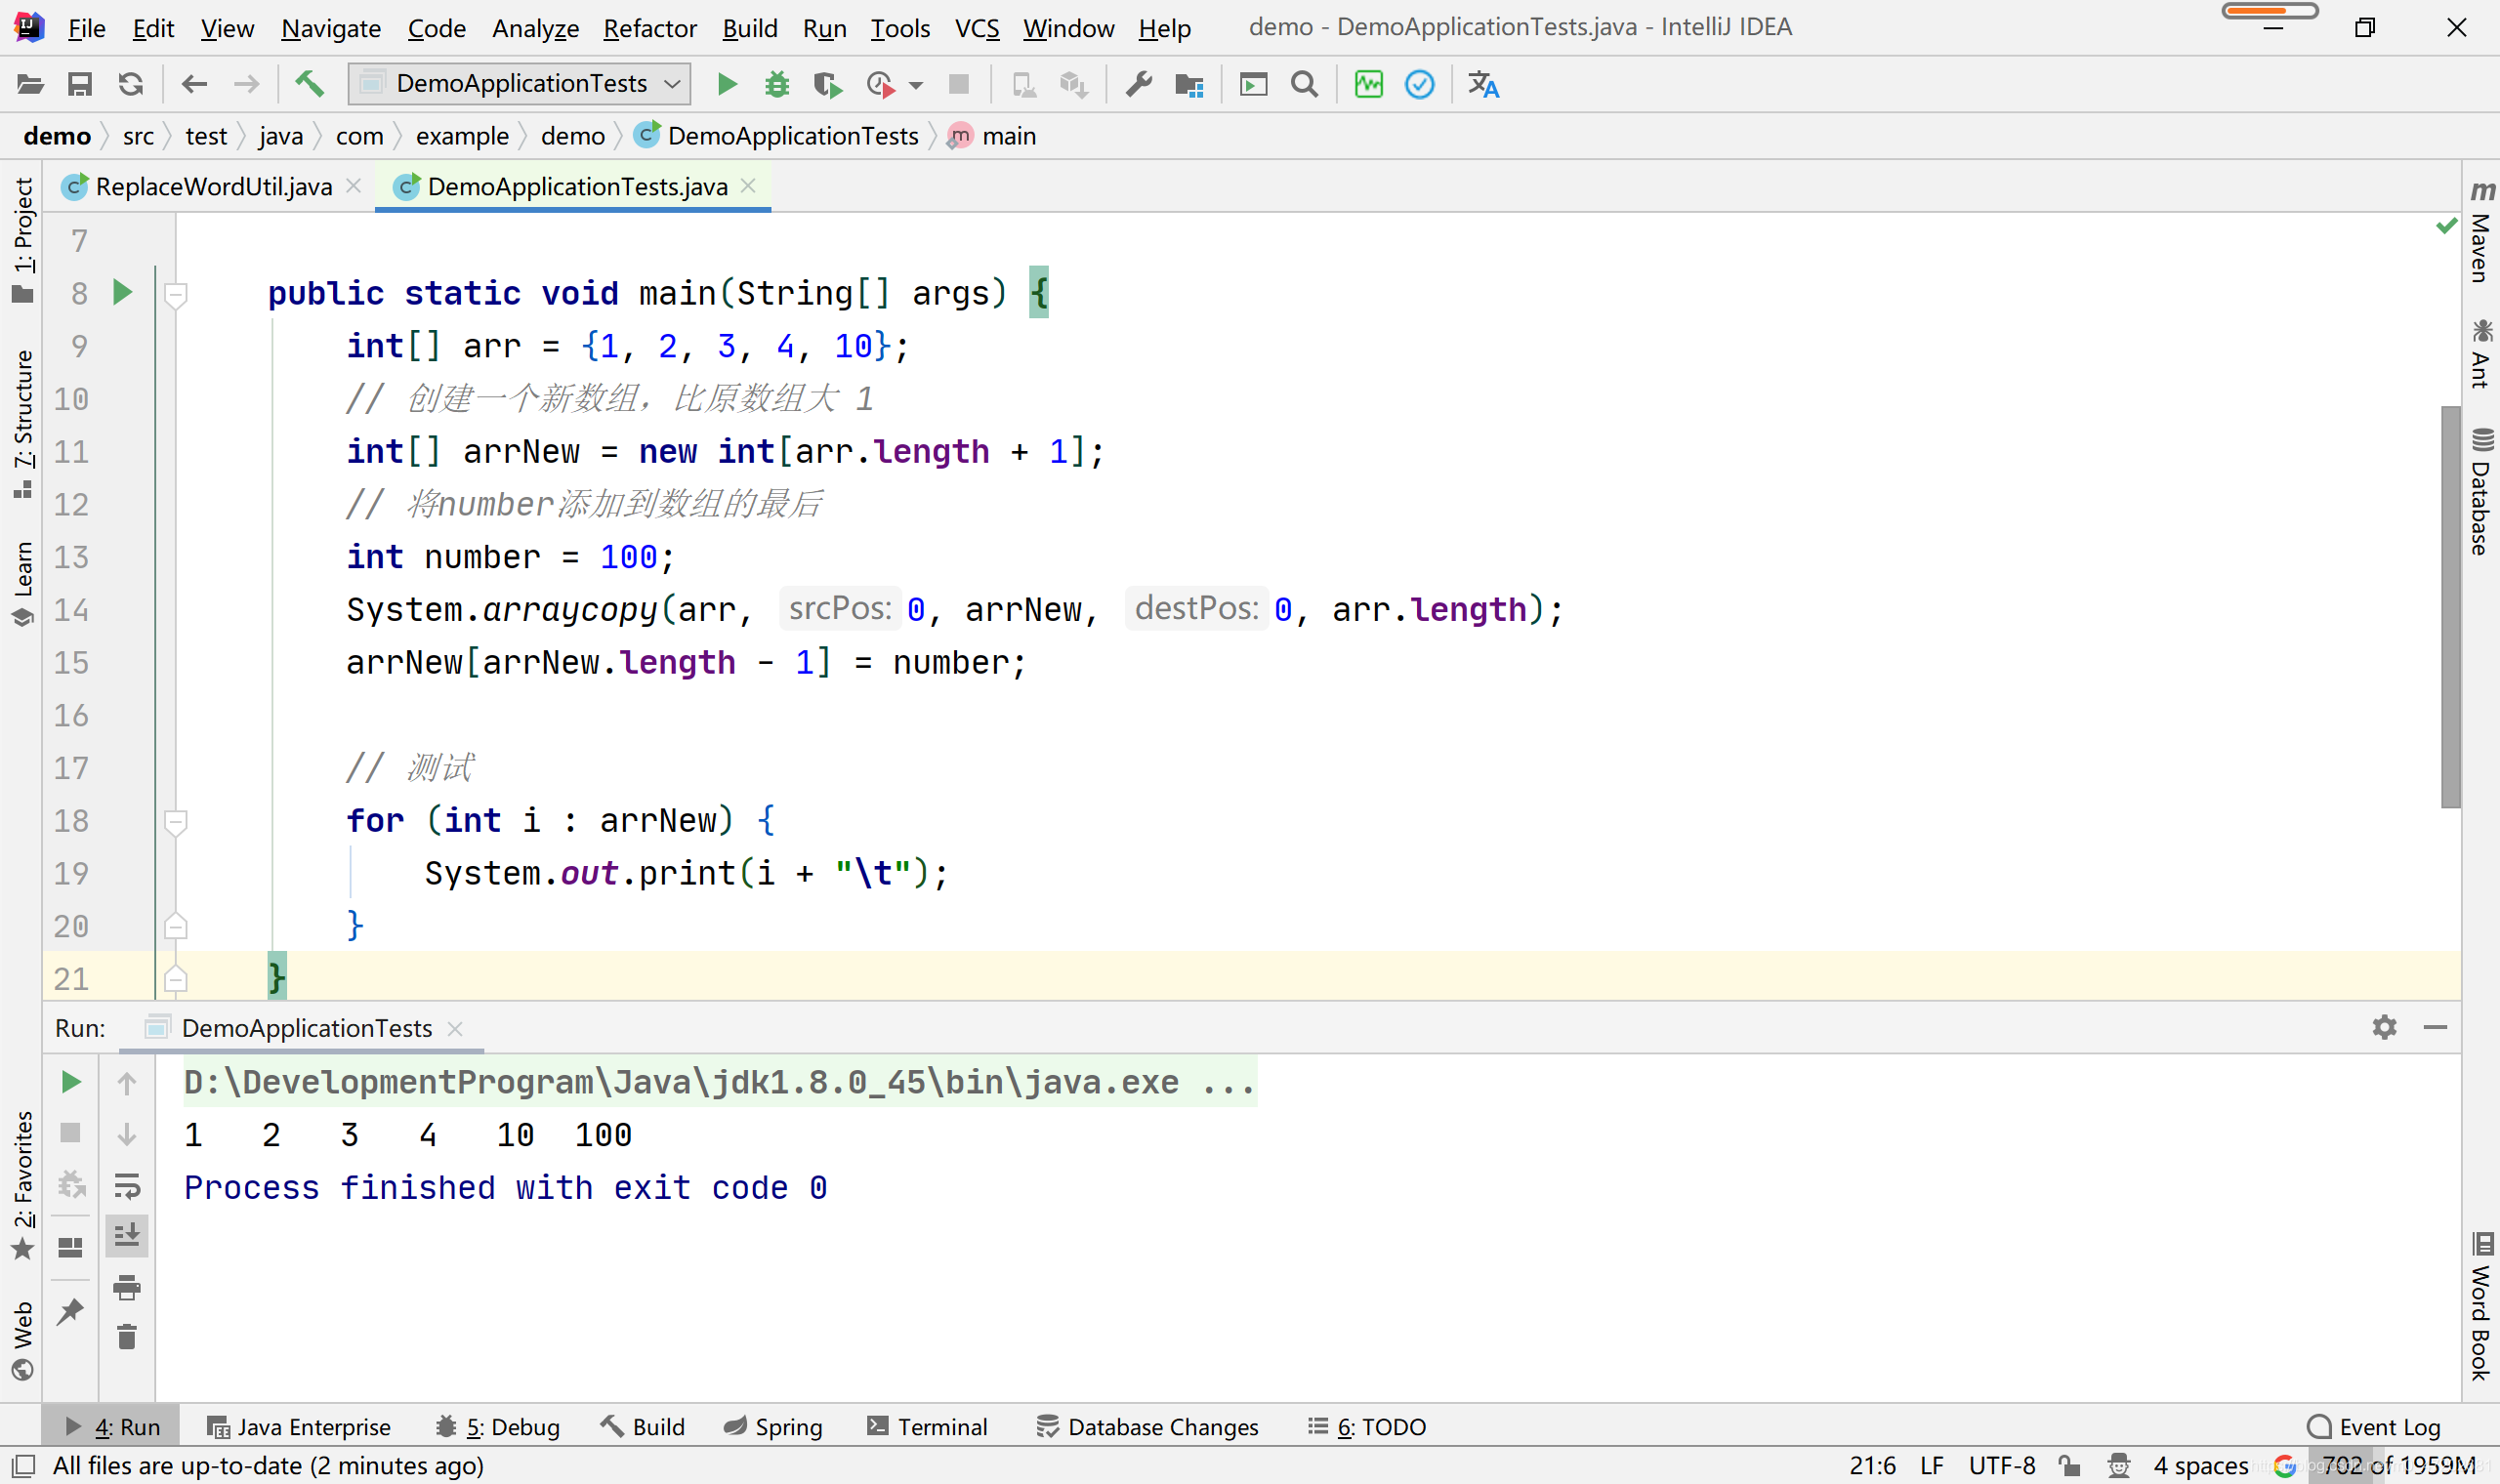The image size is (2500, 1484).
Task: Toggle scroll to end in console
Action: (x=127, y=1235)
